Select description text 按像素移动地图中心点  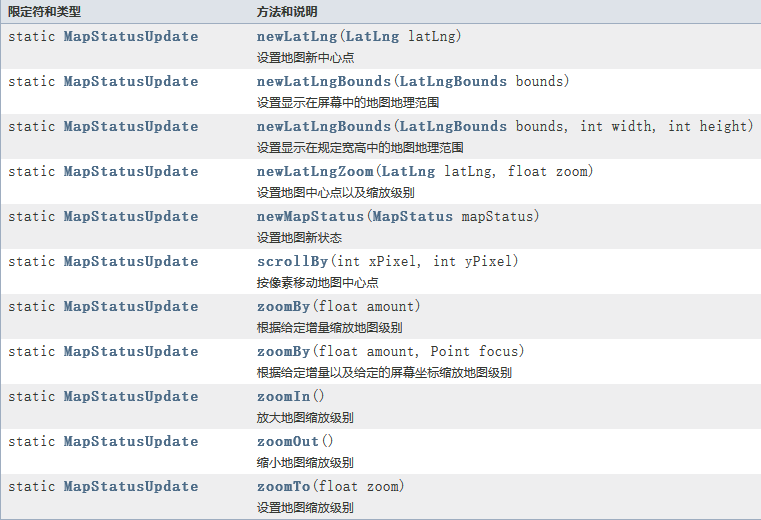[x=317, y=283]
